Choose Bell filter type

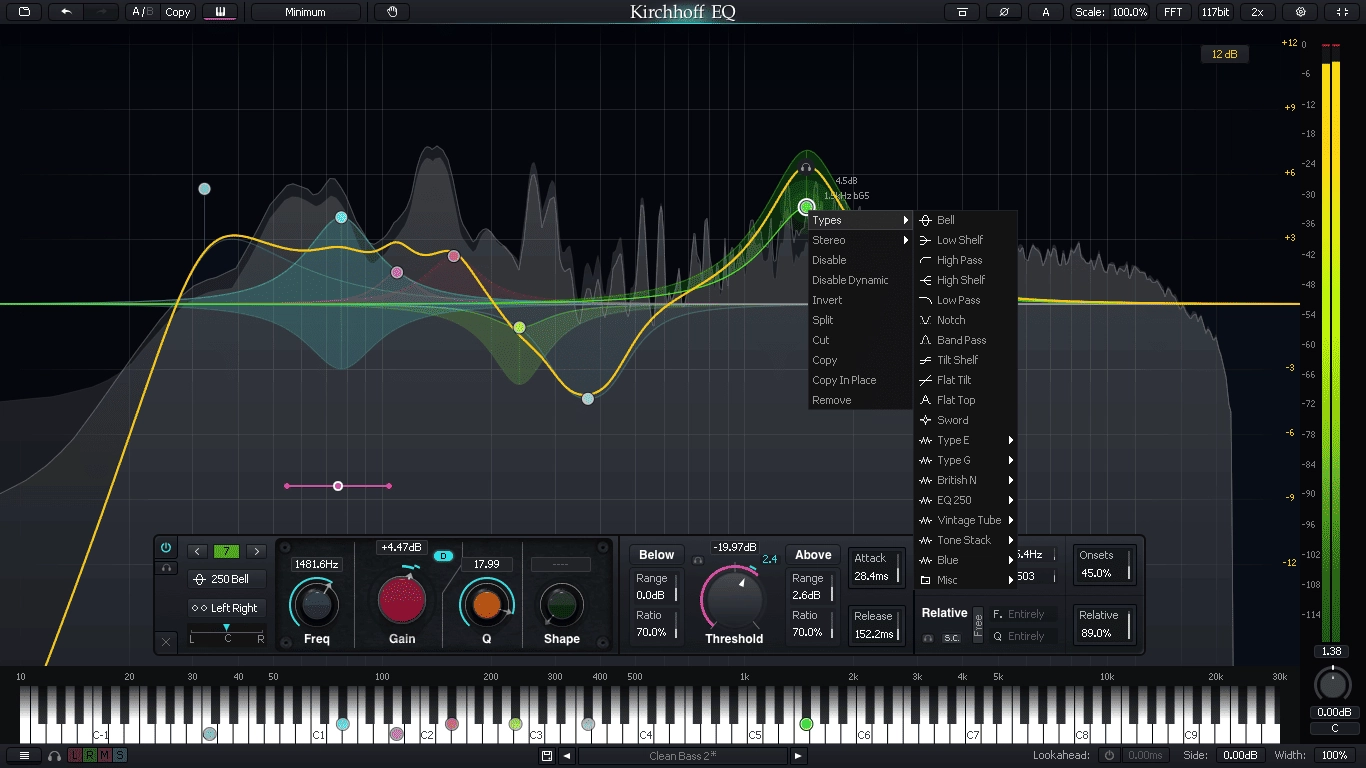pos(965,220)
